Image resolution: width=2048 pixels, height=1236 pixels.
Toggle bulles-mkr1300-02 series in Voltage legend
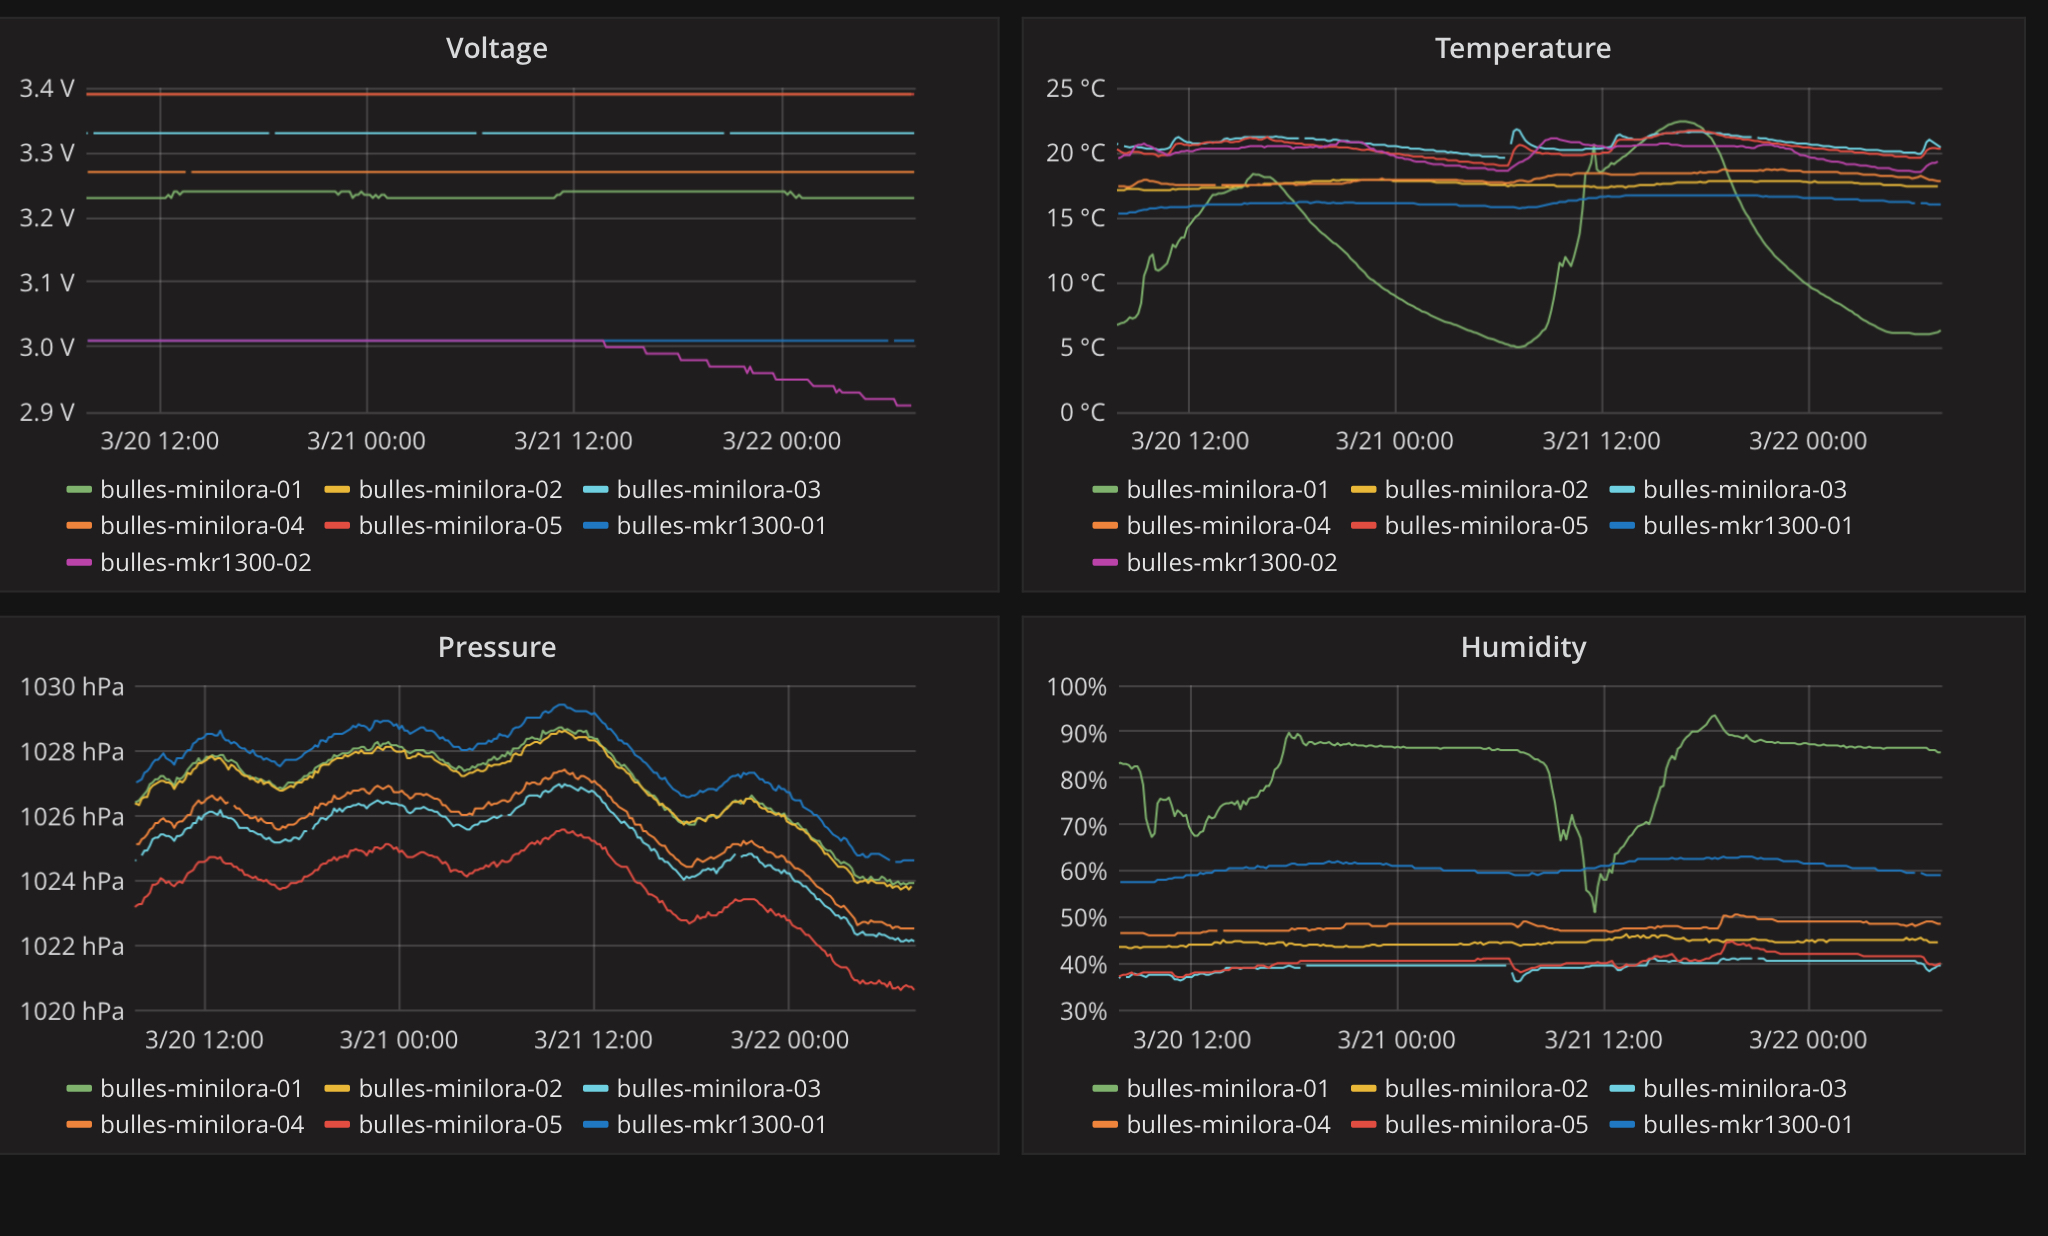click(x=205, y=562)
